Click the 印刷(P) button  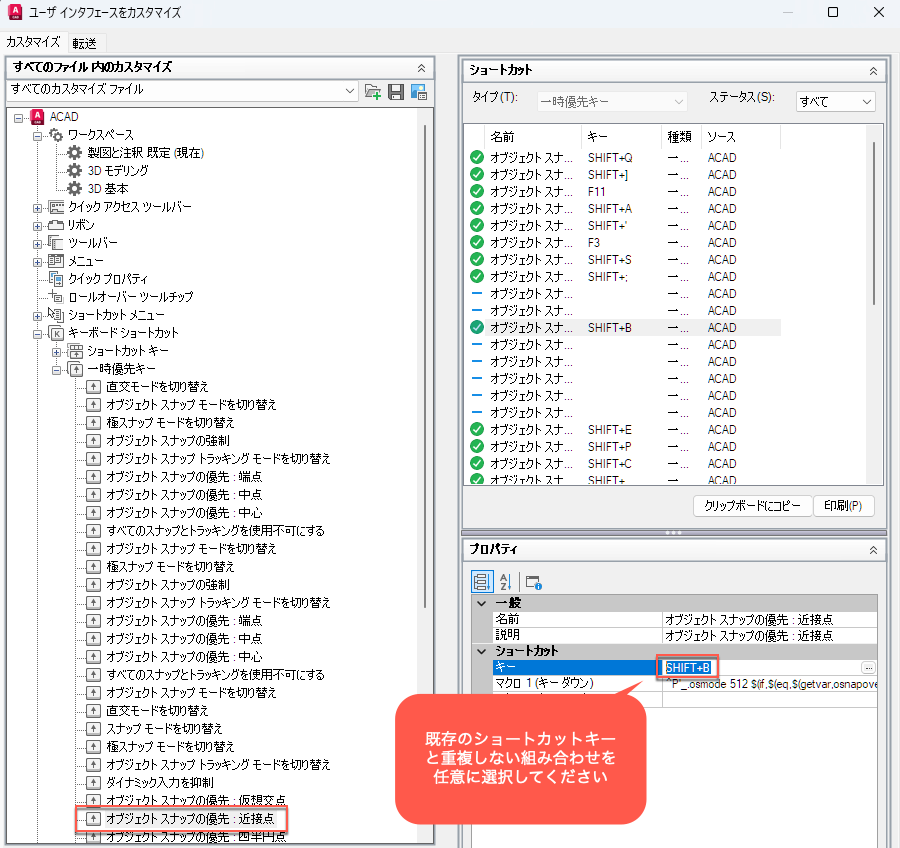843,506
